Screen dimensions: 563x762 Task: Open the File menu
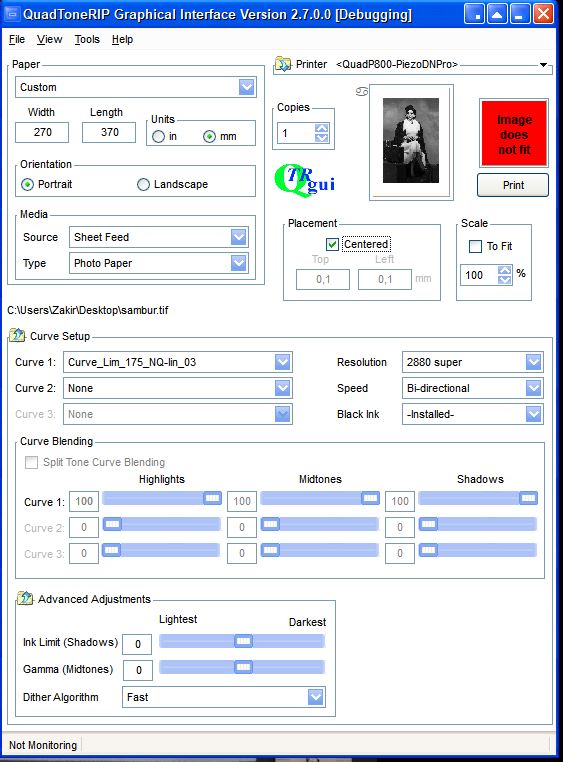[x=17, y=39]
